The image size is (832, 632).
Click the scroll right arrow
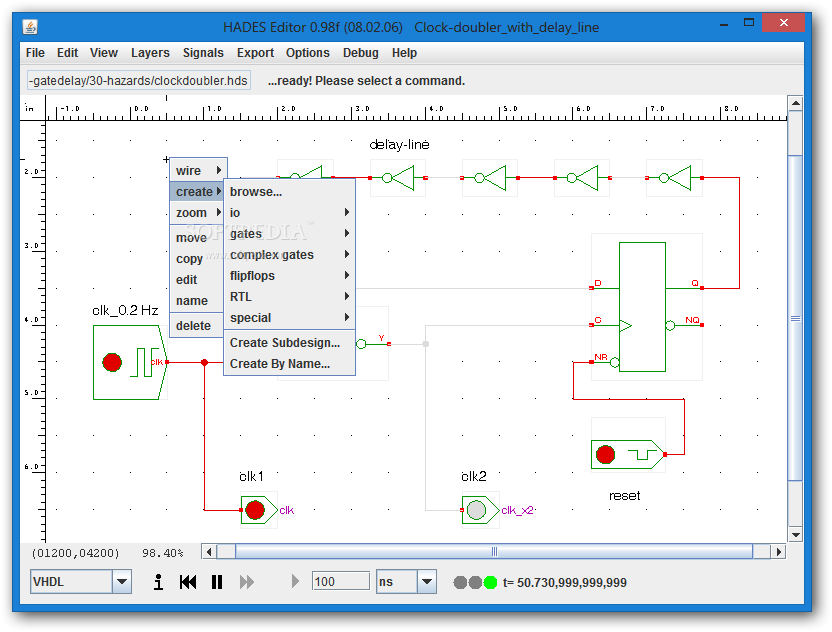click(778, 552)
